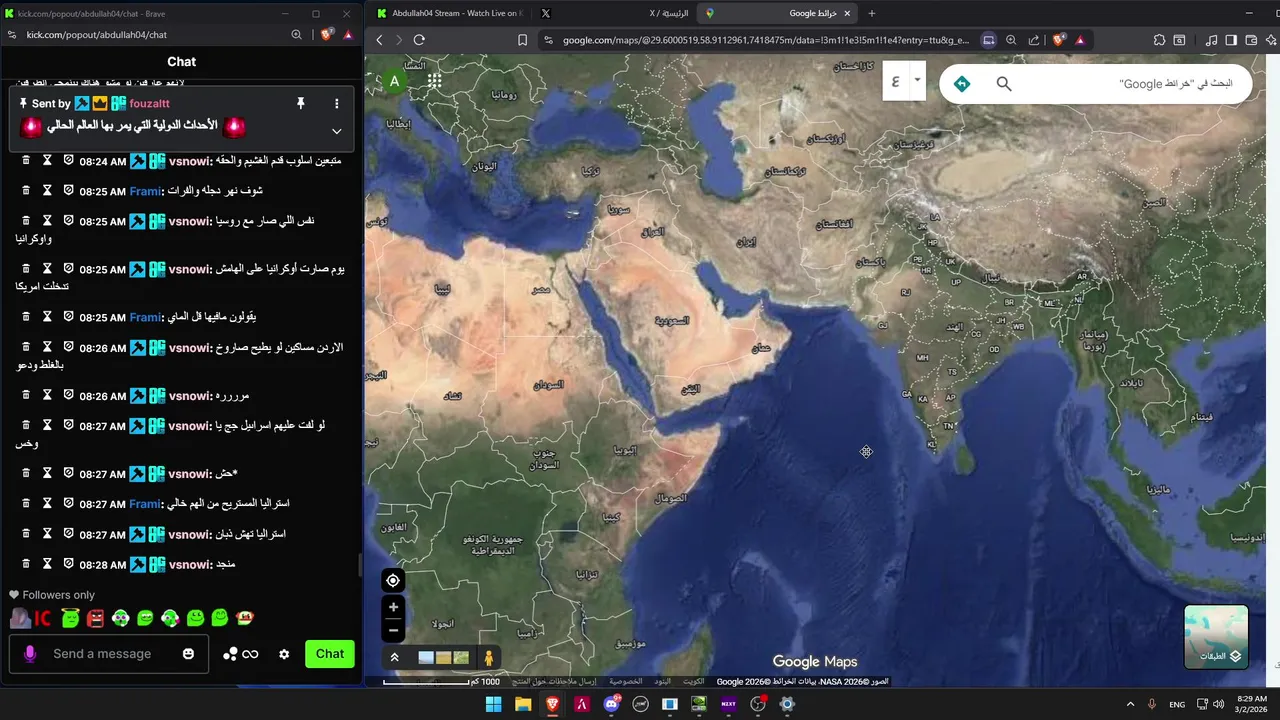Click the Send product feedback link in Maps footer
Screen dimensions: 1280x720
(553, 682)
